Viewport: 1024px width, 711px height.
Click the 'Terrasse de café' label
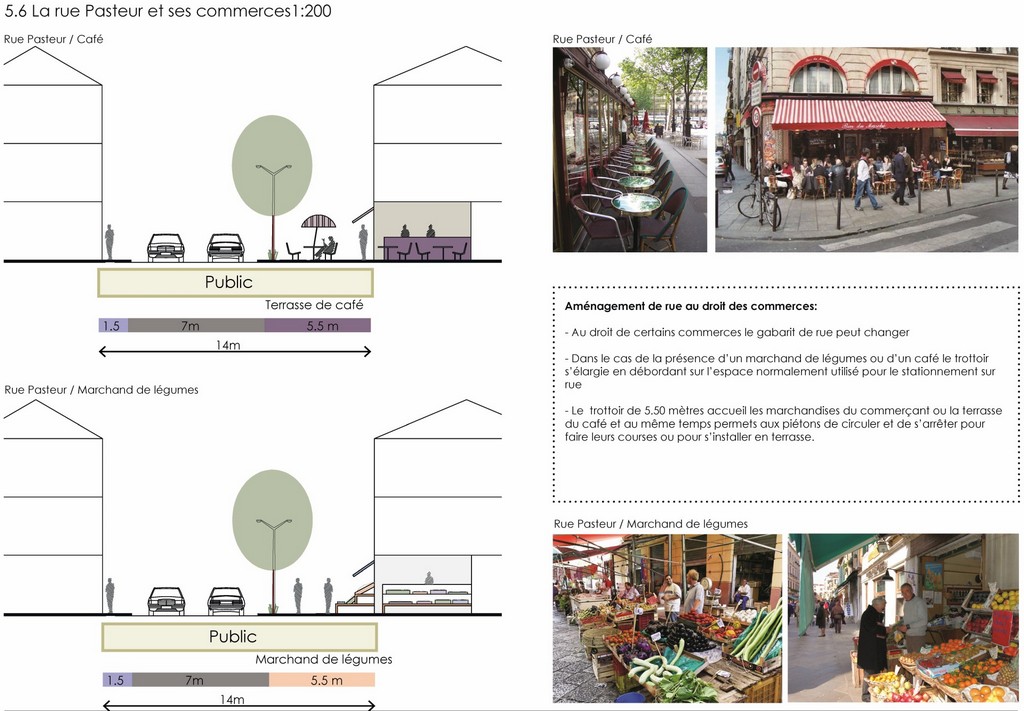click(x=314, y=305)
